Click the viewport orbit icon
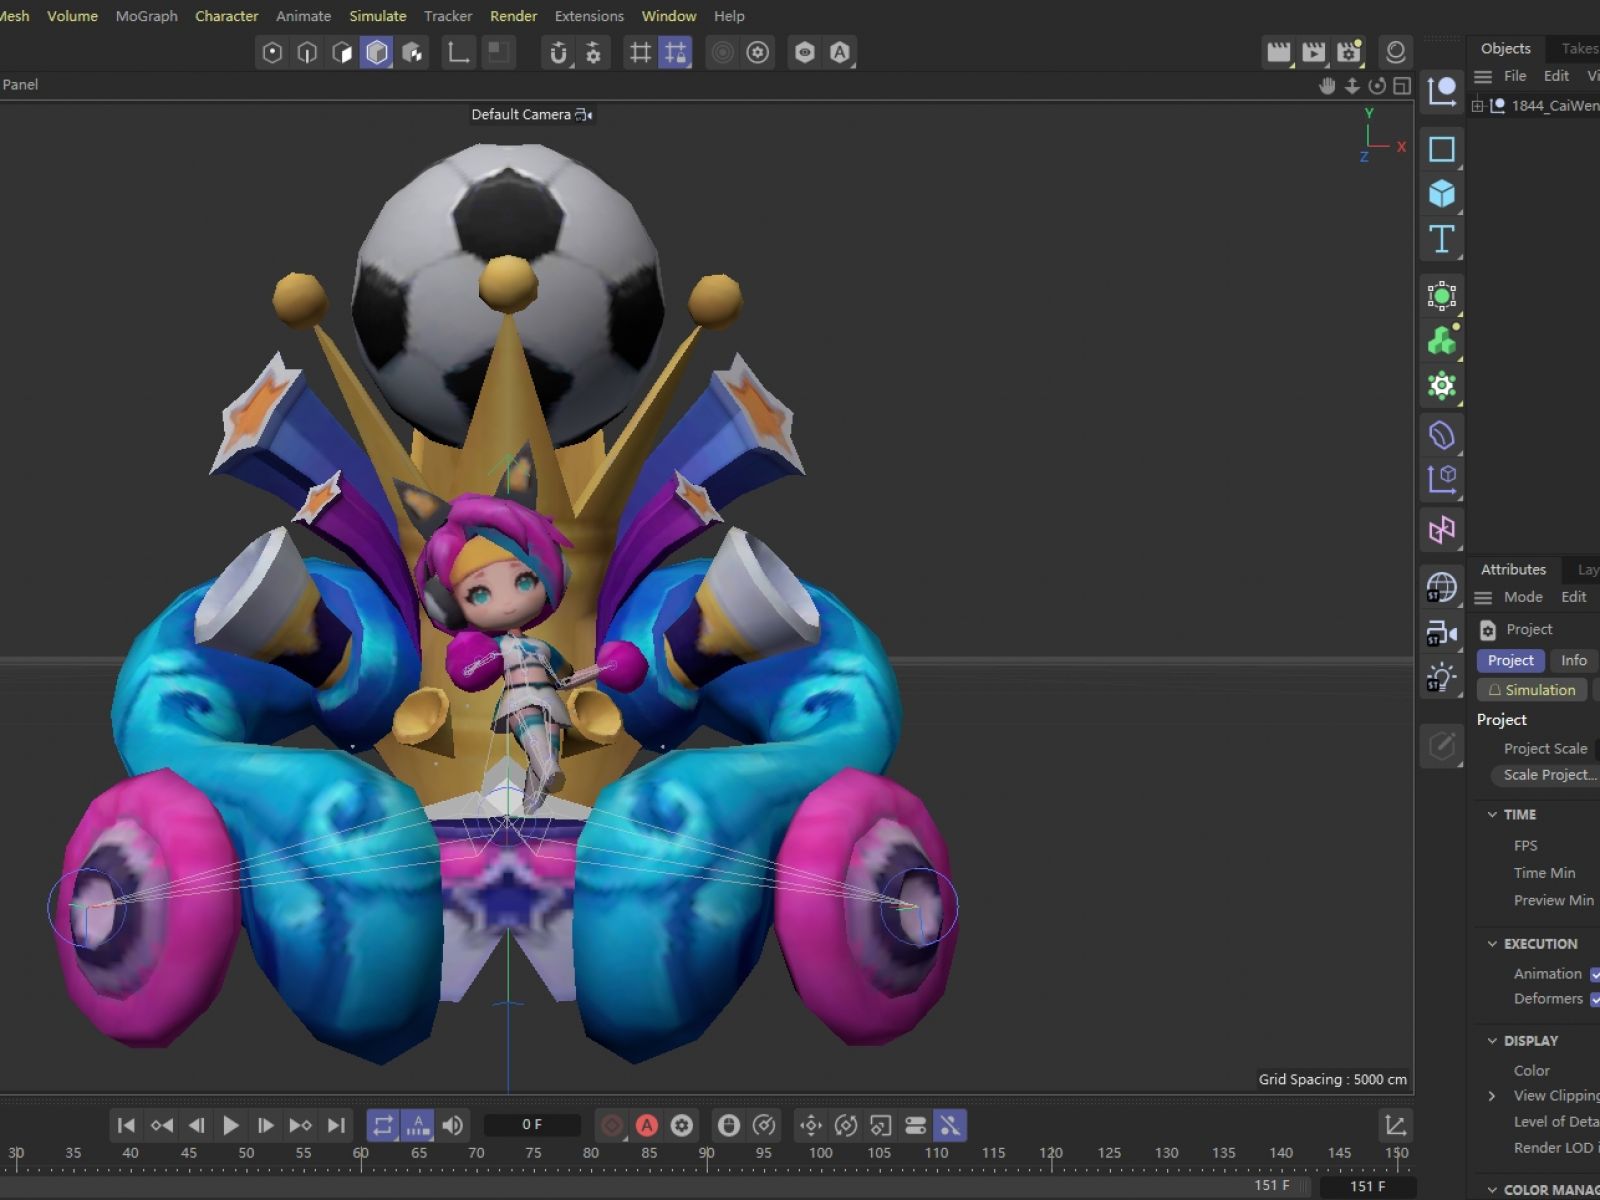This screenshot has width=1600, height=1200. 1377,86
